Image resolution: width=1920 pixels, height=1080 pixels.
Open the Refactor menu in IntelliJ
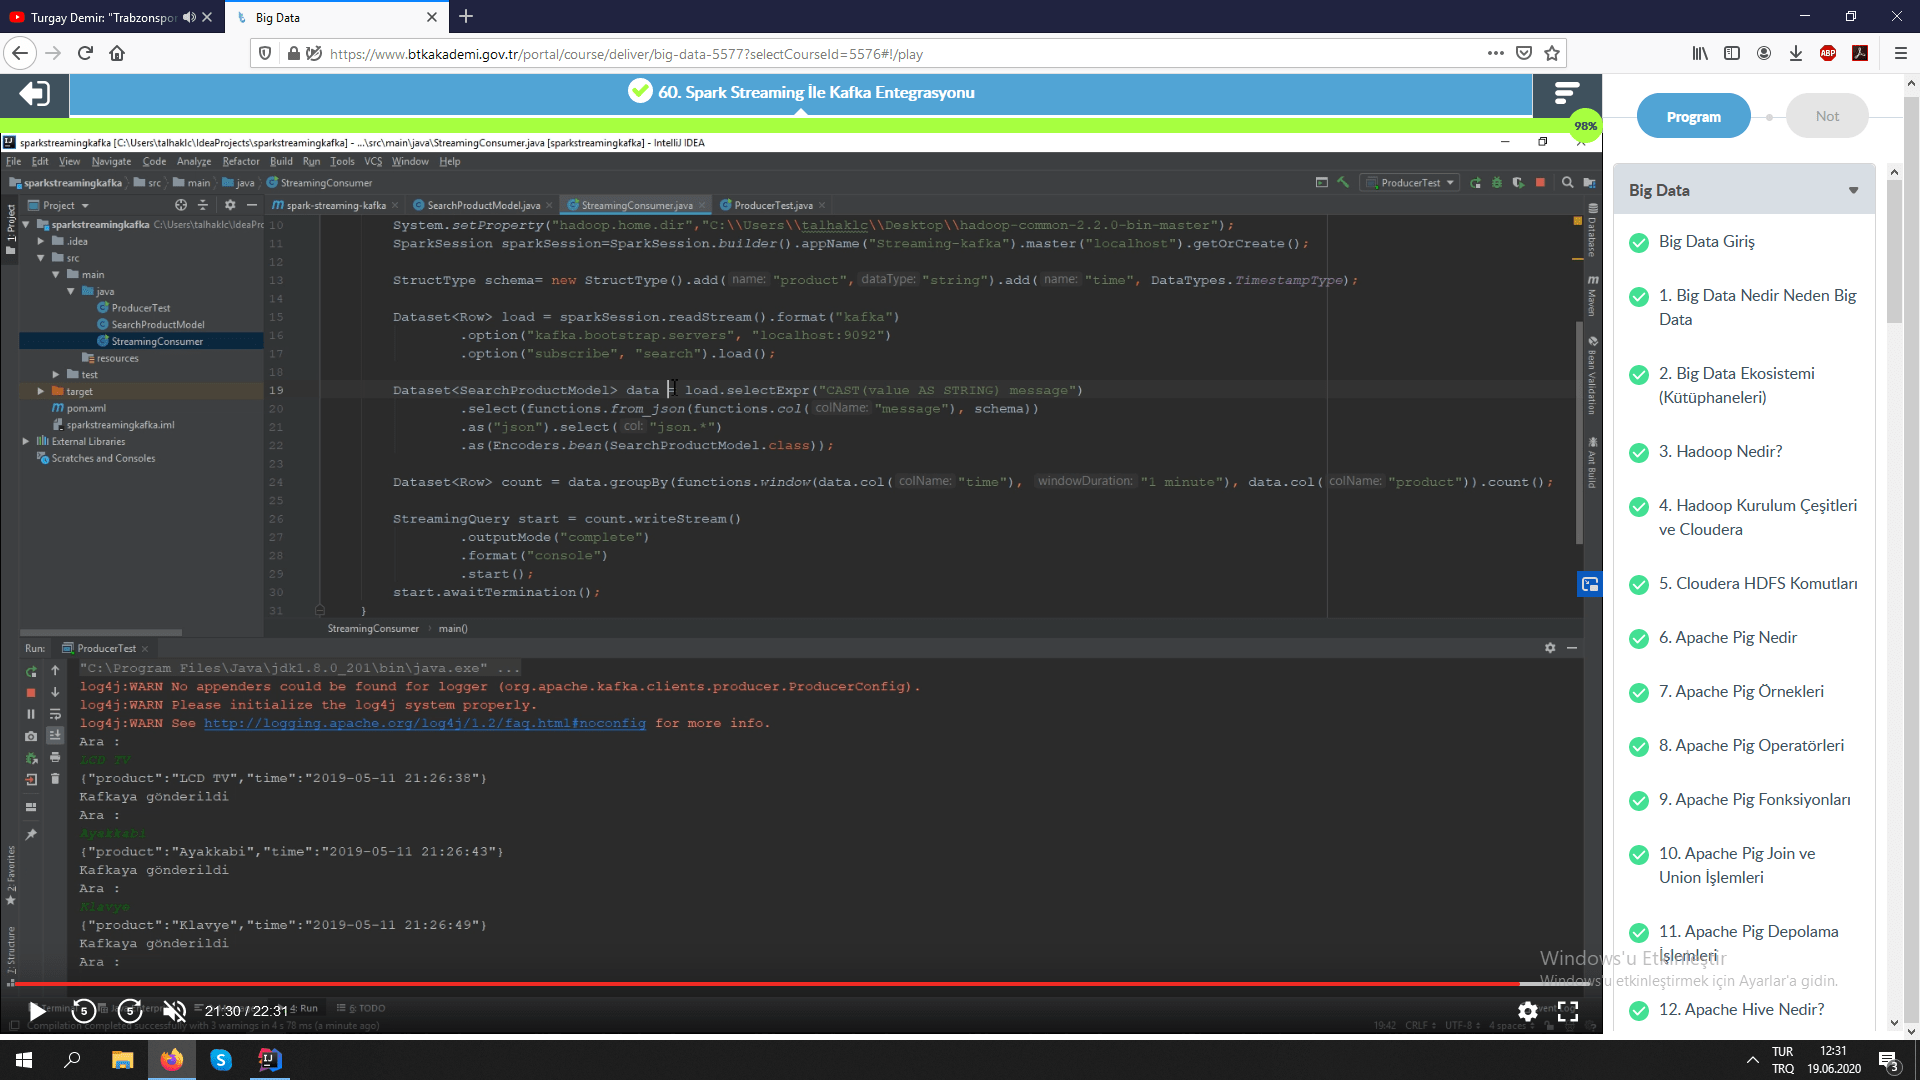coord(240,161)
